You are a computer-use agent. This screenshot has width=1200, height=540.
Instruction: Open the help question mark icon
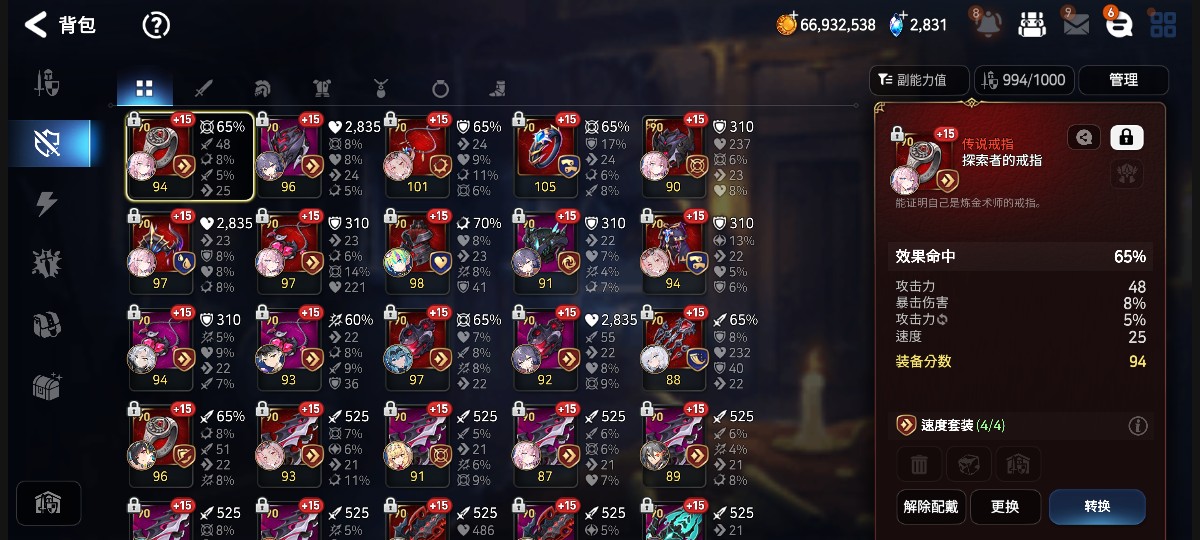(156, 25)
